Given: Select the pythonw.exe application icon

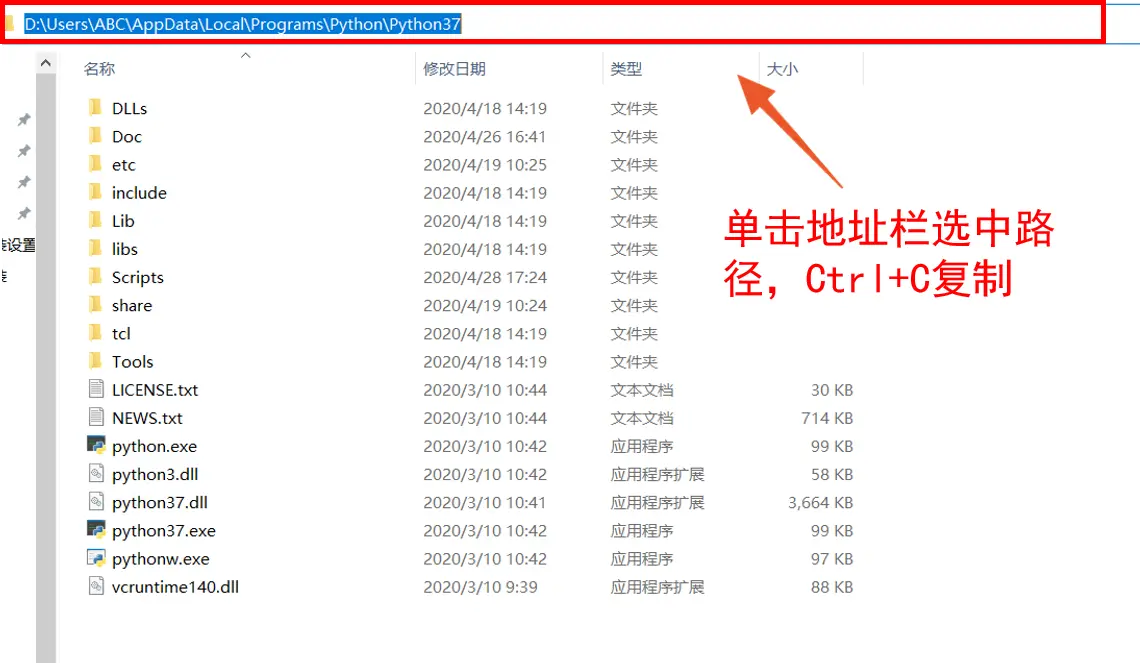Looking at the screenshot, I should [96, 558].
